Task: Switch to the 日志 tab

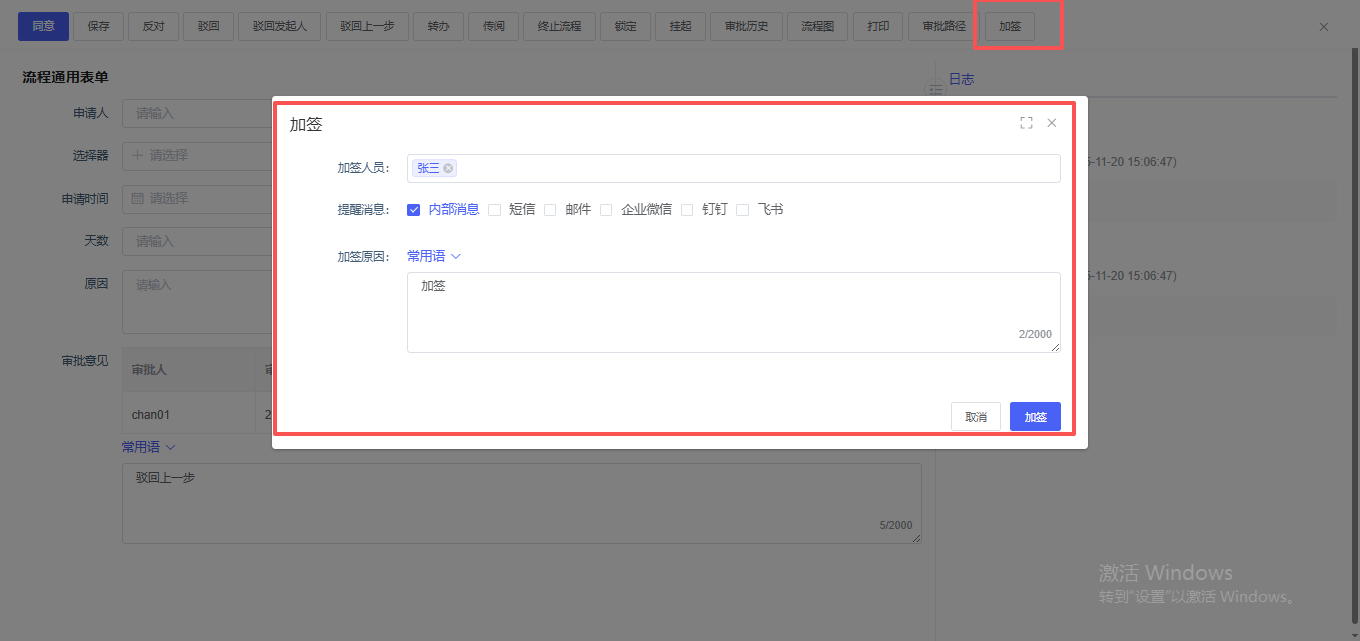Action: click(x=961, y=79)
